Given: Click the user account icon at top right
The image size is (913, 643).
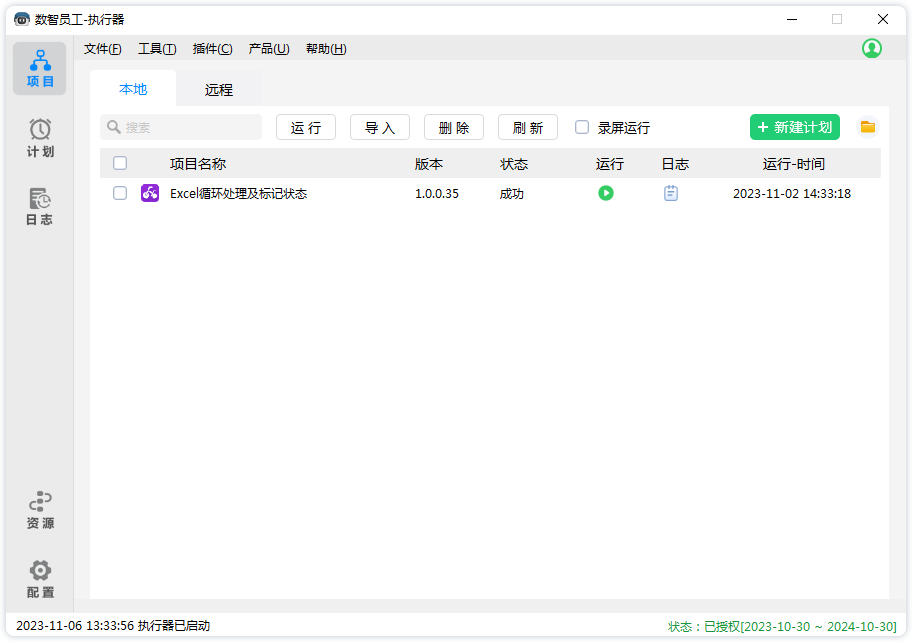Looking at the screenshot, I should click(x=871, y=47).
